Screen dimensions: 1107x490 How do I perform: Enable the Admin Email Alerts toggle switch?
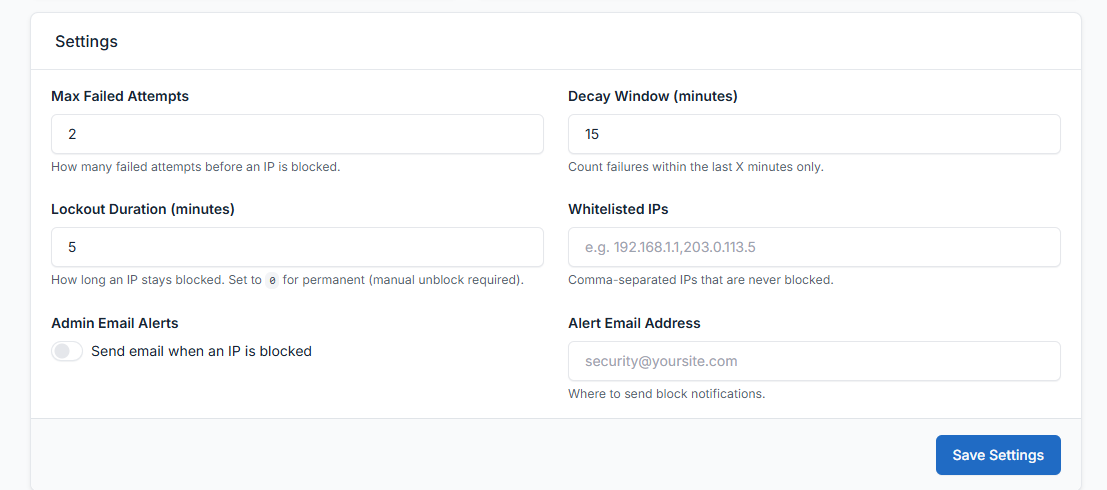67,351
